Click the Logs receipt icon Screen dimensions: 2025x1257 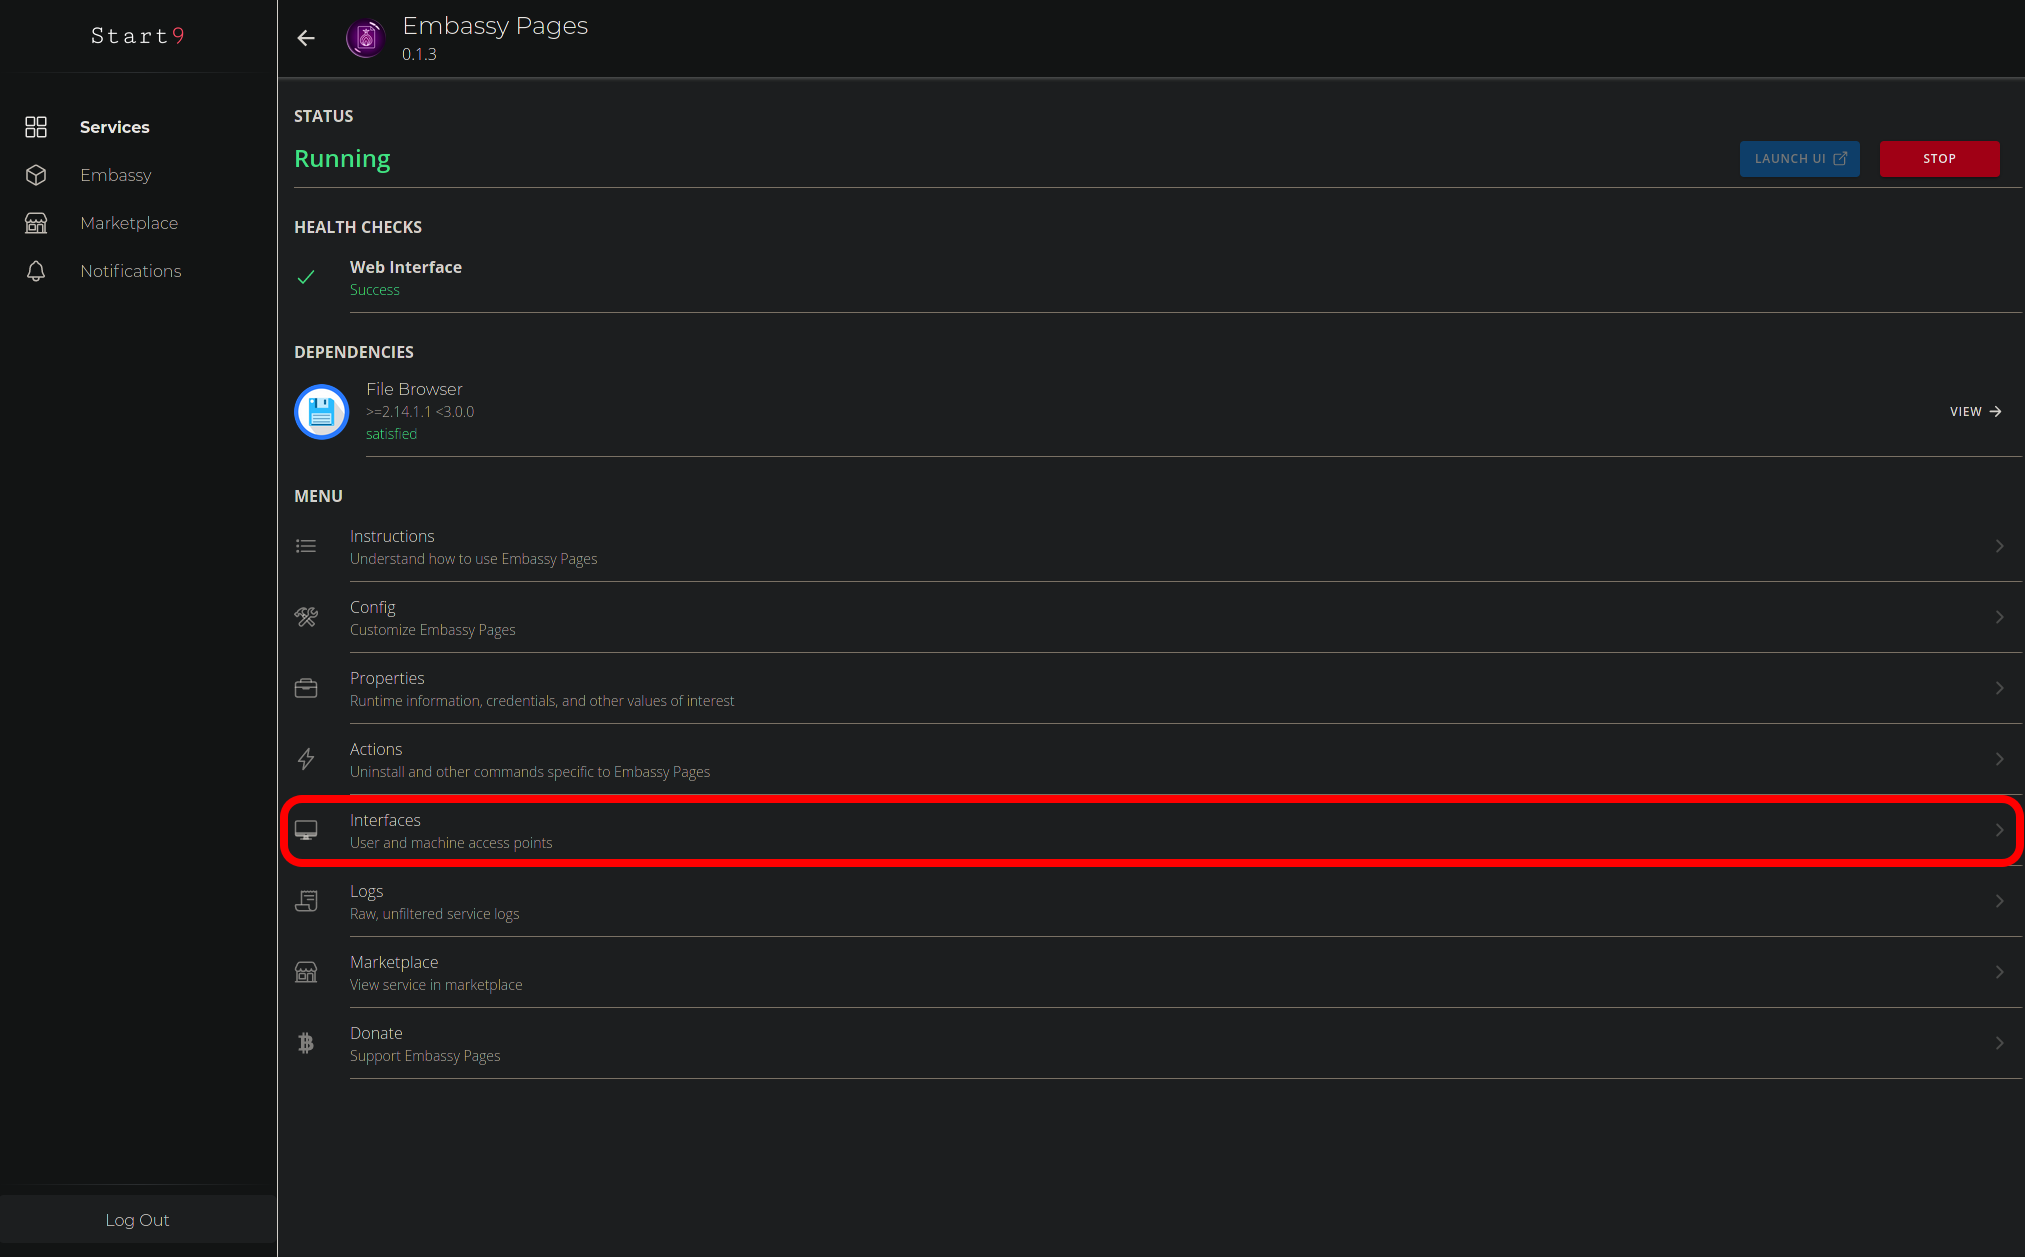[306, 901]
